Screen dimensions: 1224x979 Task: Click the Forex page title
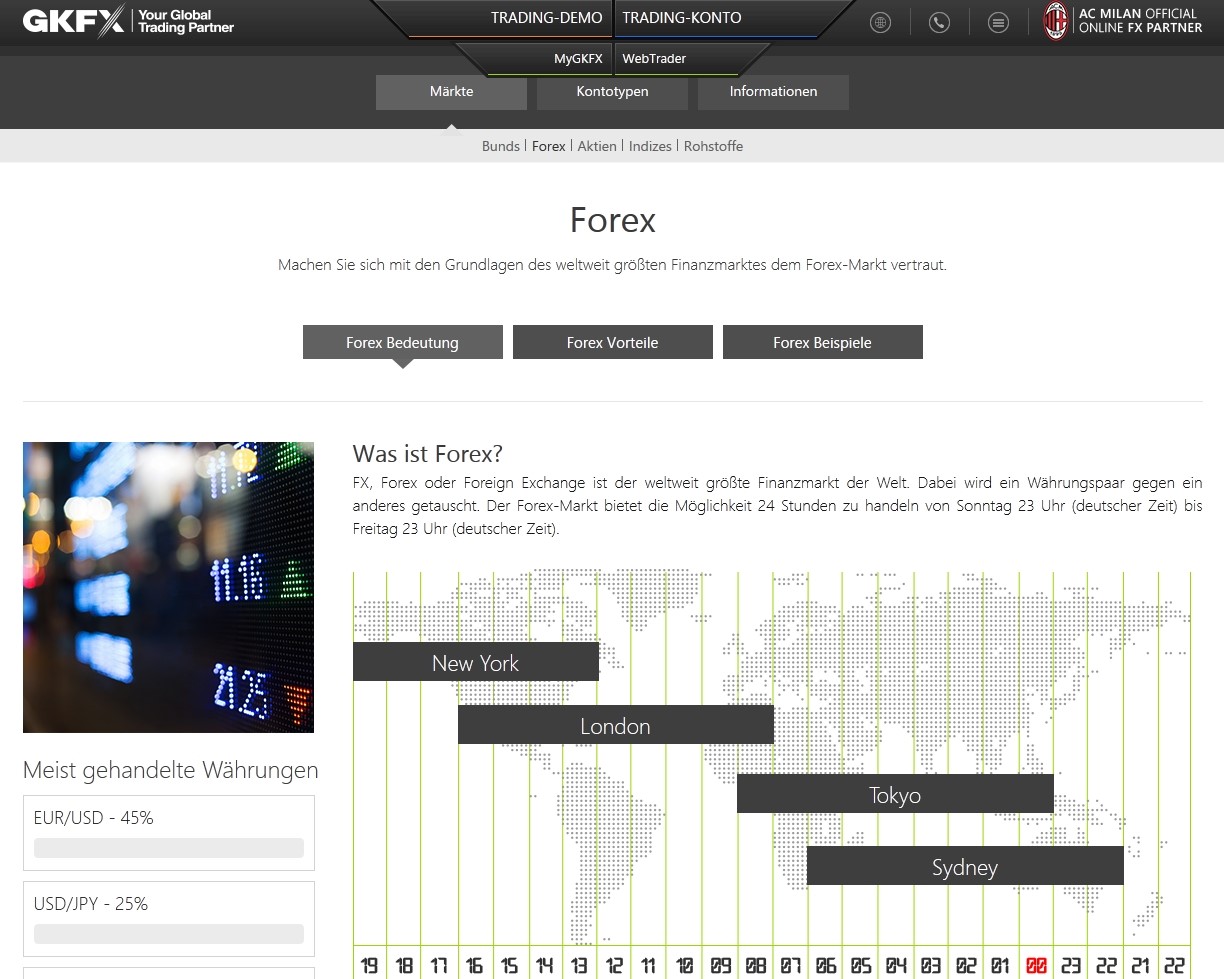[x=612, y=220]
